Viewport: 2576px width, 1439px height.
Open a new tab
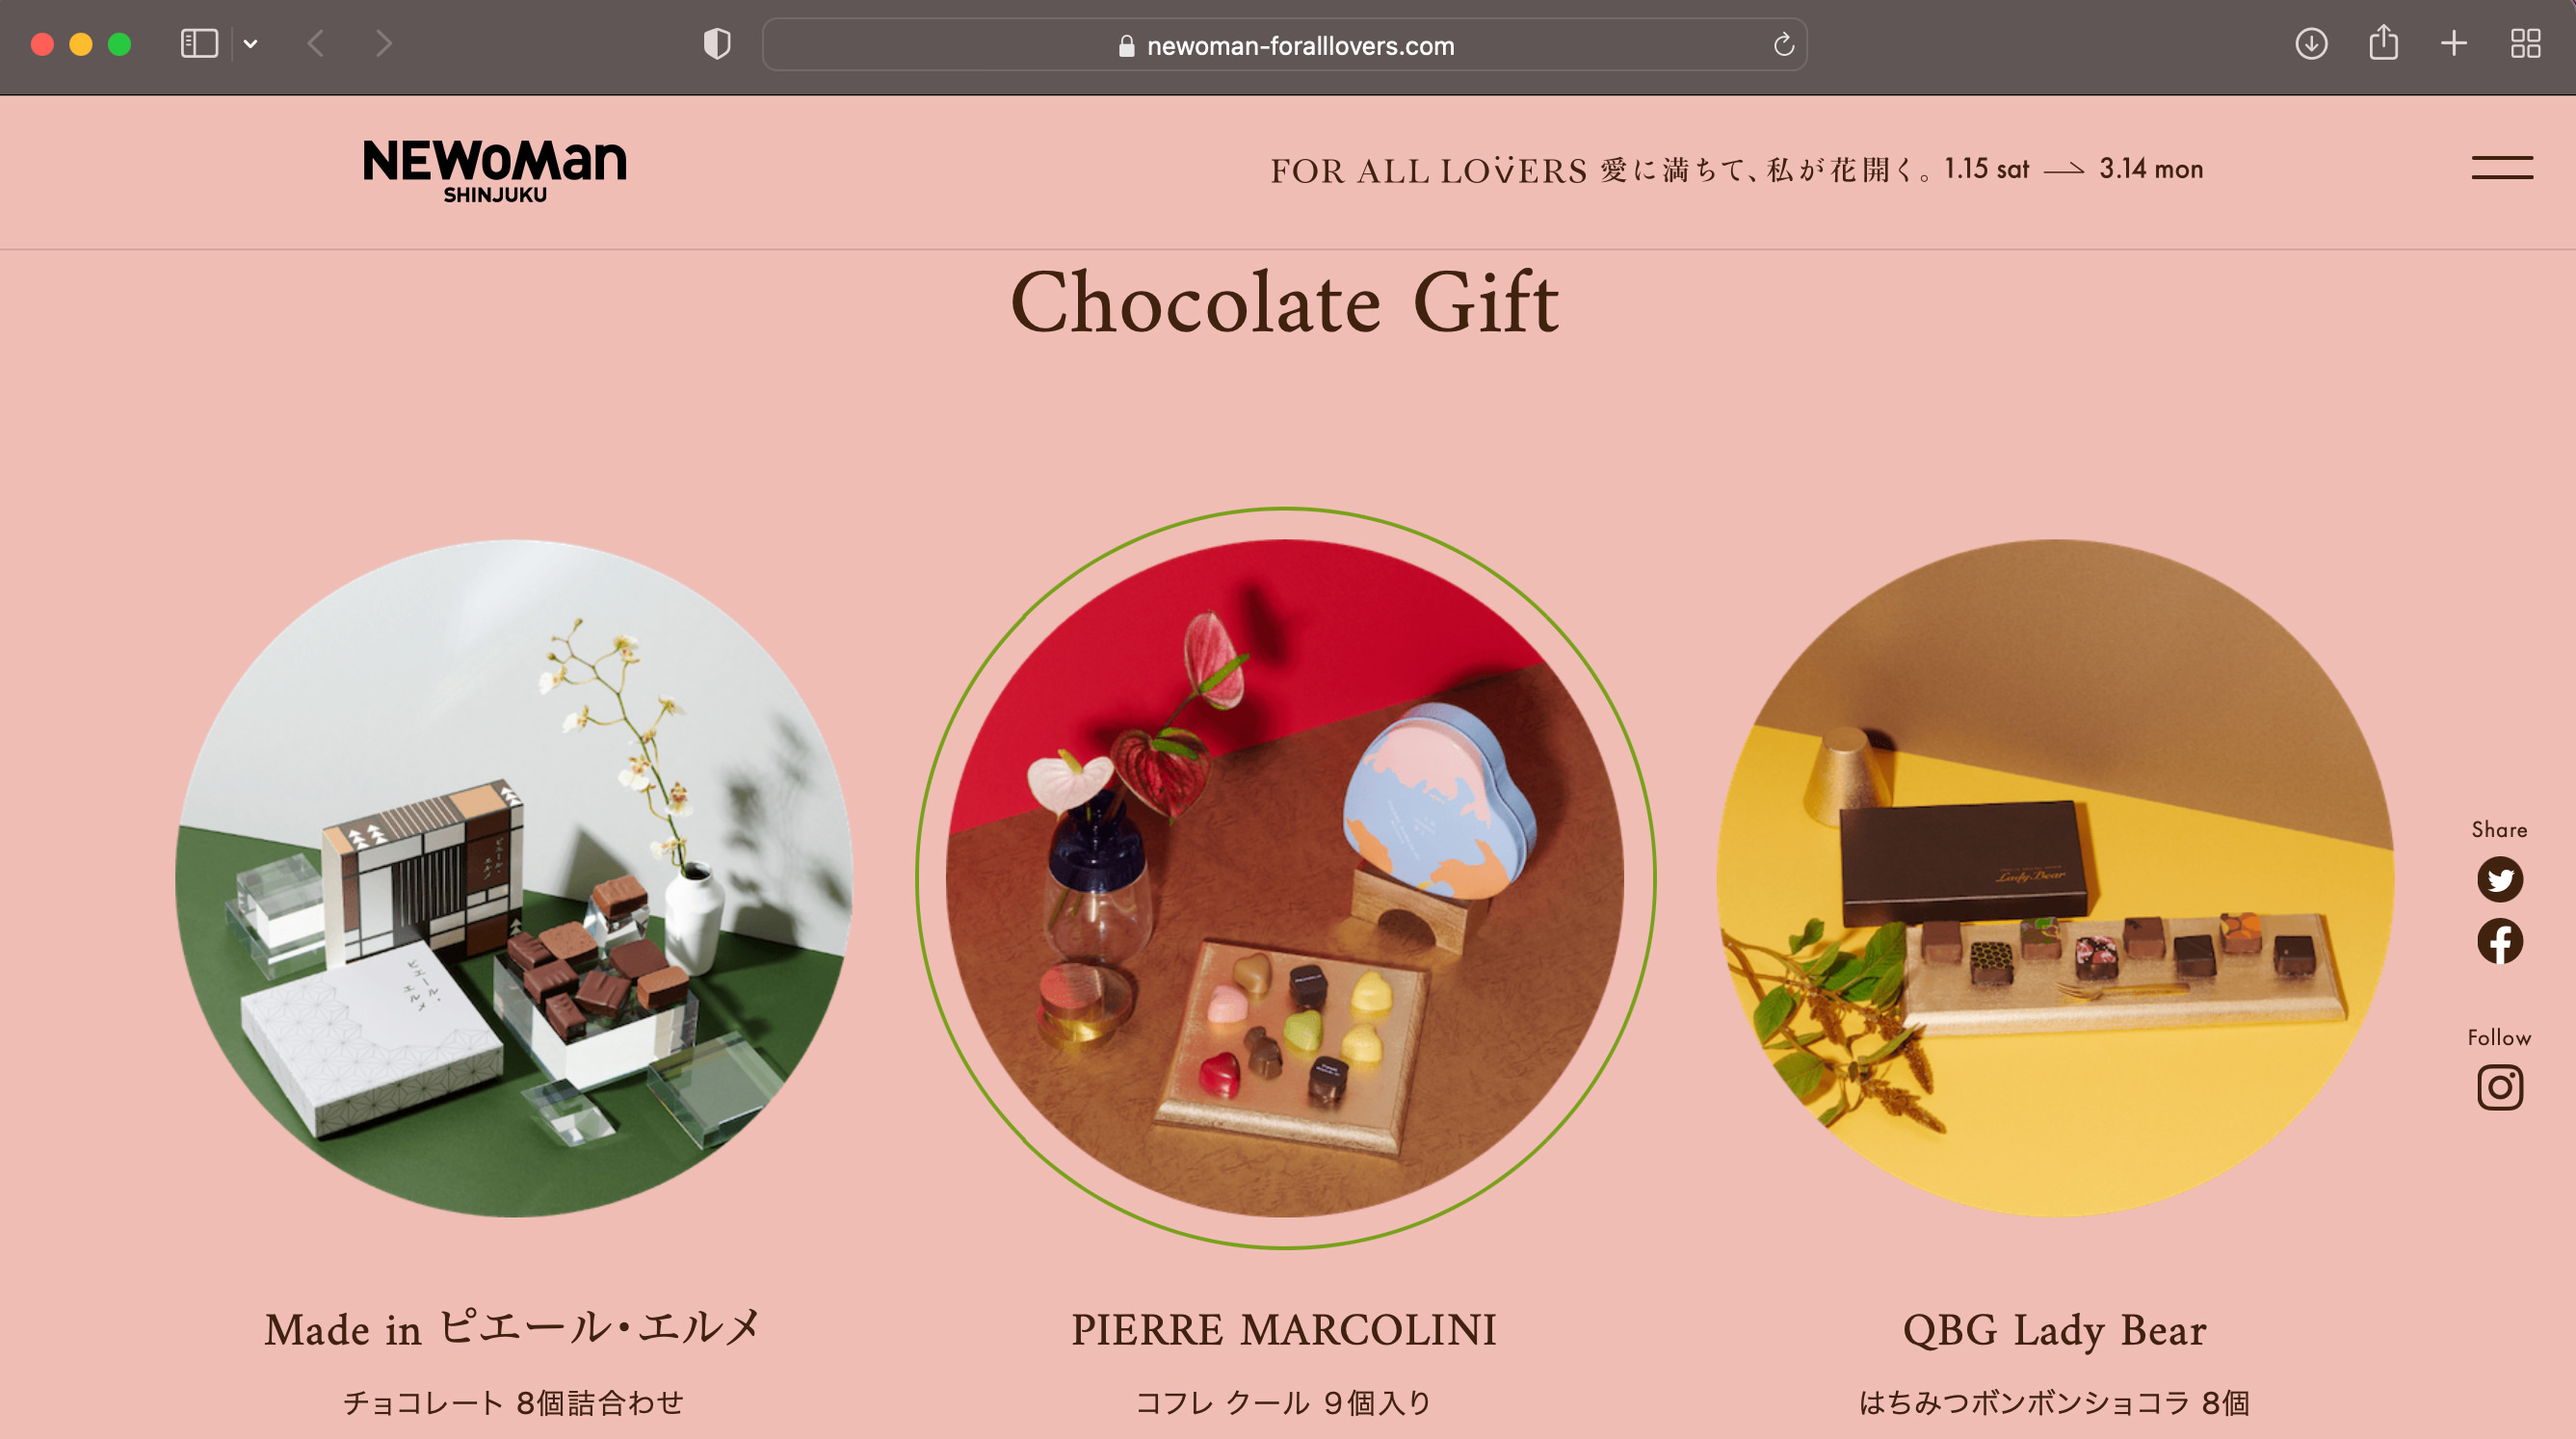point(2453,44)
